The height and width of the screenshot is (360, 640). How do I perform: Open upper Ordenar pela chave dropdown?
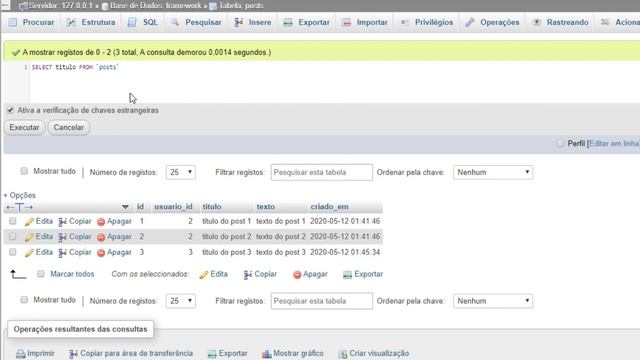tap(493, 172)
